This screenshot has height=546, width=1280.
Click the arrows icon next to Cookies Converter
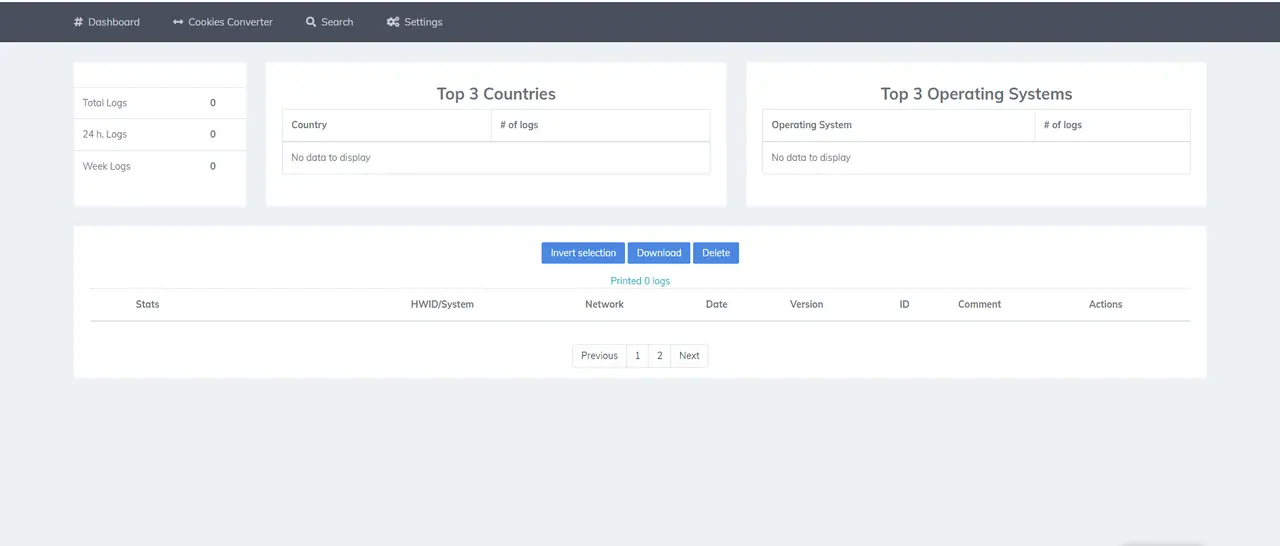click(178, 22)
